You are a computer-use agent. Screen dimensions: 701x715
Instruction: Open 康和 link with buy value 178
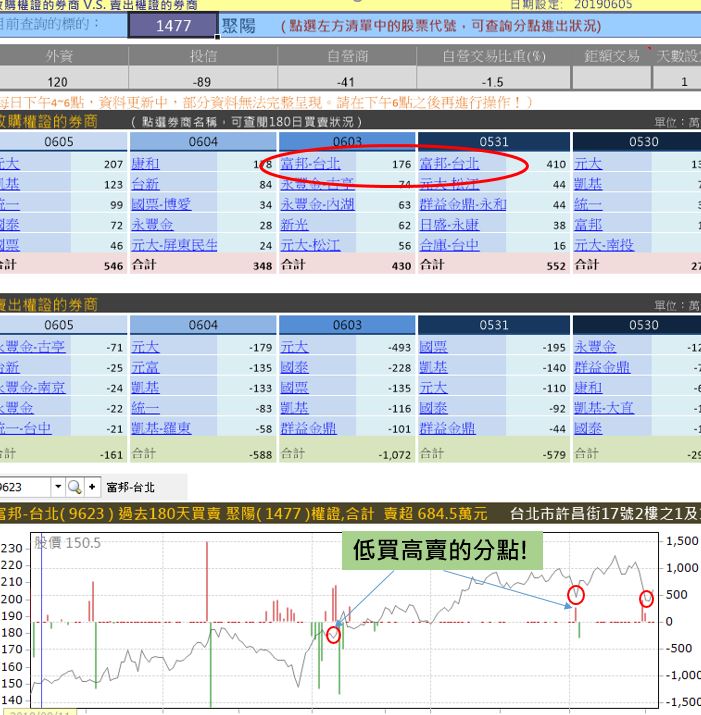[x=145, y=164]
